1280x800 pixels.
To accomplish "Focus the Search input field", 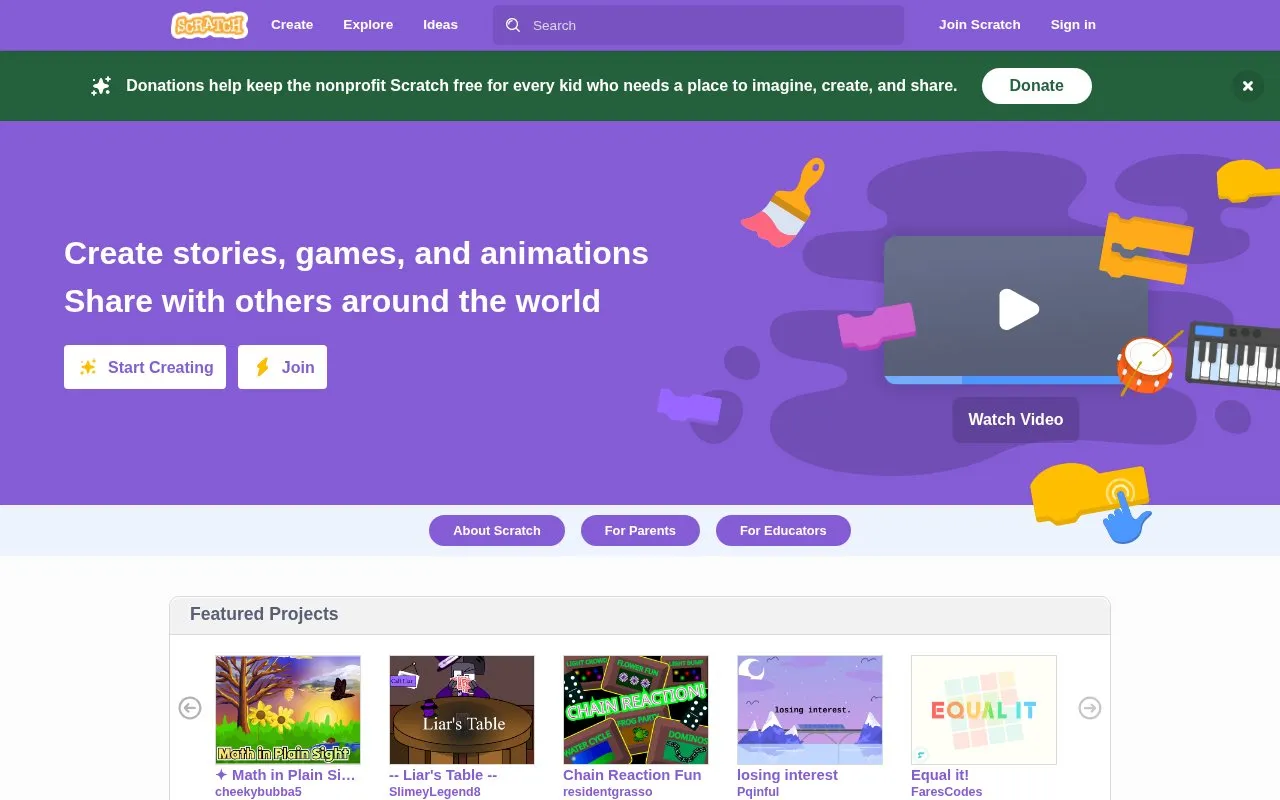I will click(x=698, y=25).
